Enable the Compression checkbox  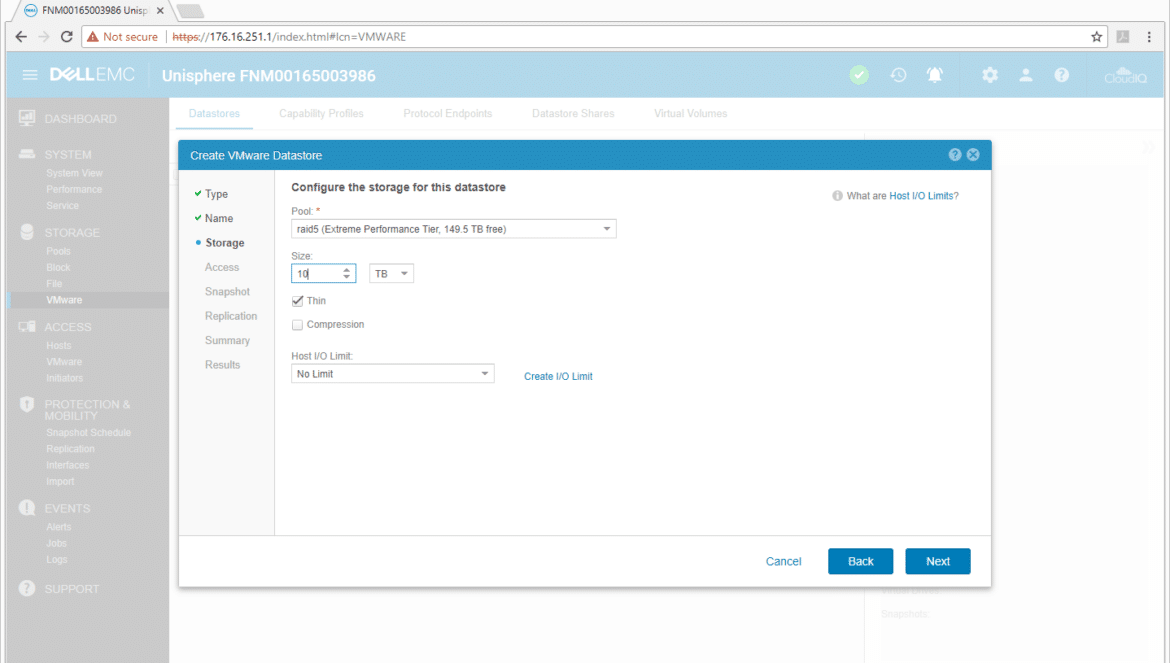(x=298, y=324)
